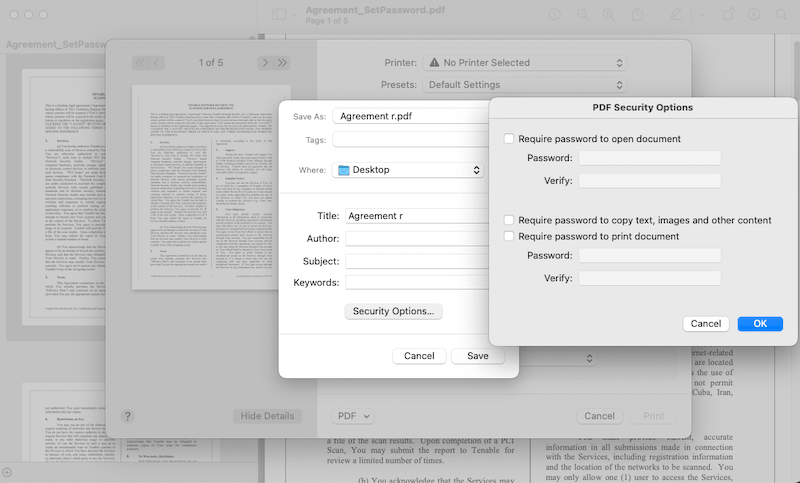Open the Printer selection dropdown
The image size is (800, 483).
[524, 63]
